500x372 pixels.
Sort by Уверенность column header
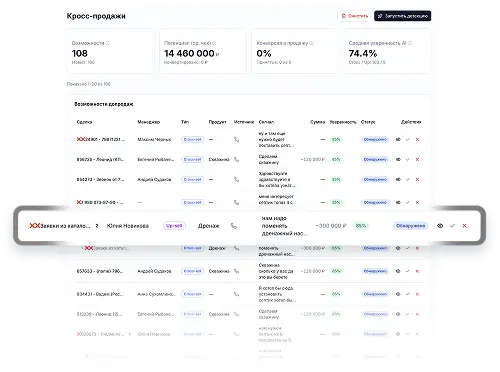pos(343,122)
